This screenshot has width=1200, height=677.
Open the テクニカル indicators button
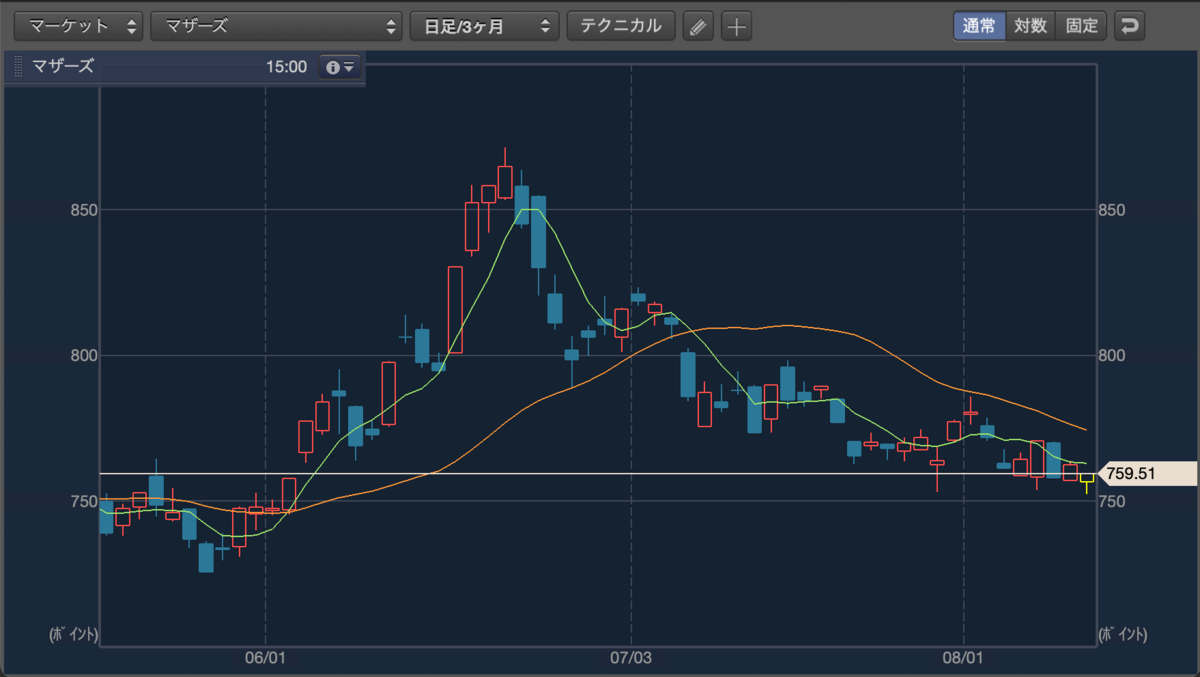pyautogui.click(x=621, y=26)
